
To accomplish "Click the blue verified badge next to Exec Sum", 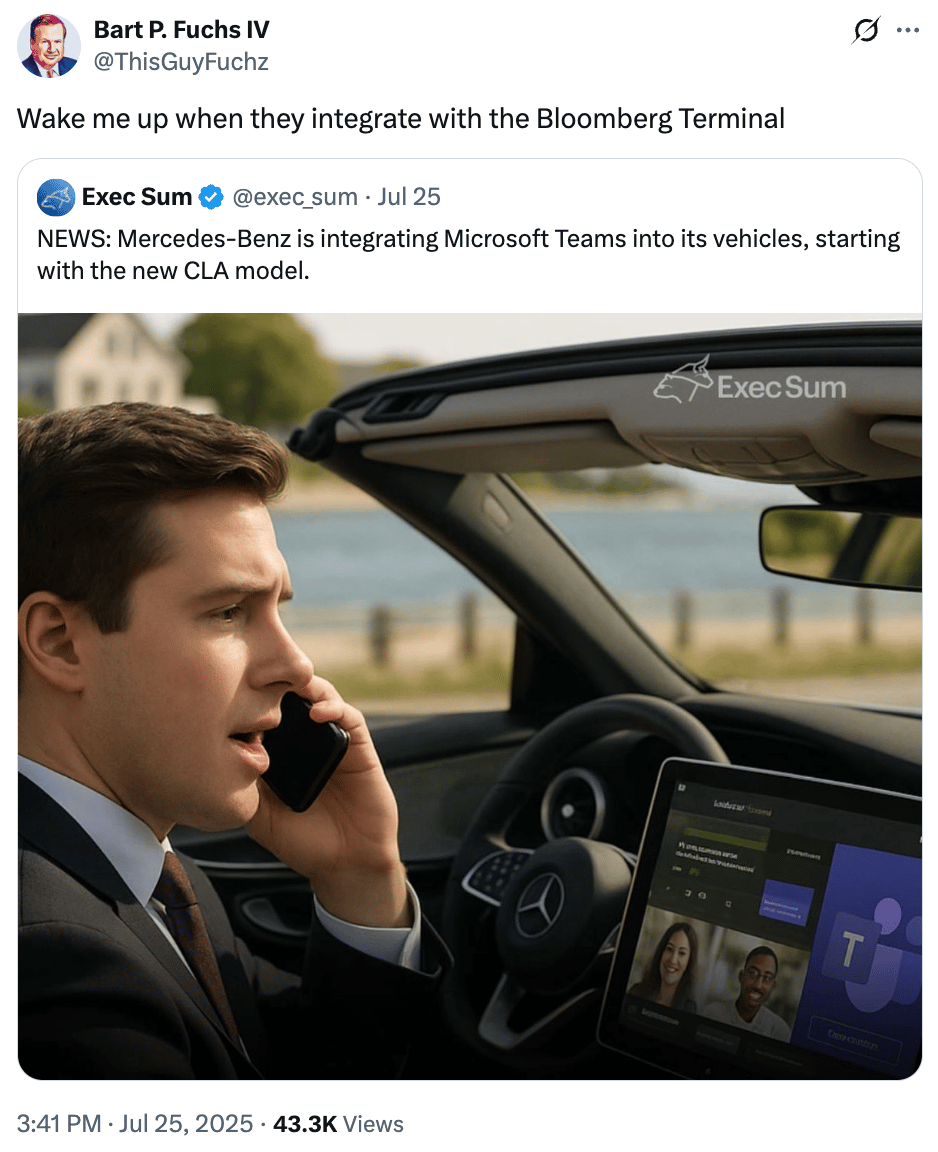I will [x=212, y=197].
